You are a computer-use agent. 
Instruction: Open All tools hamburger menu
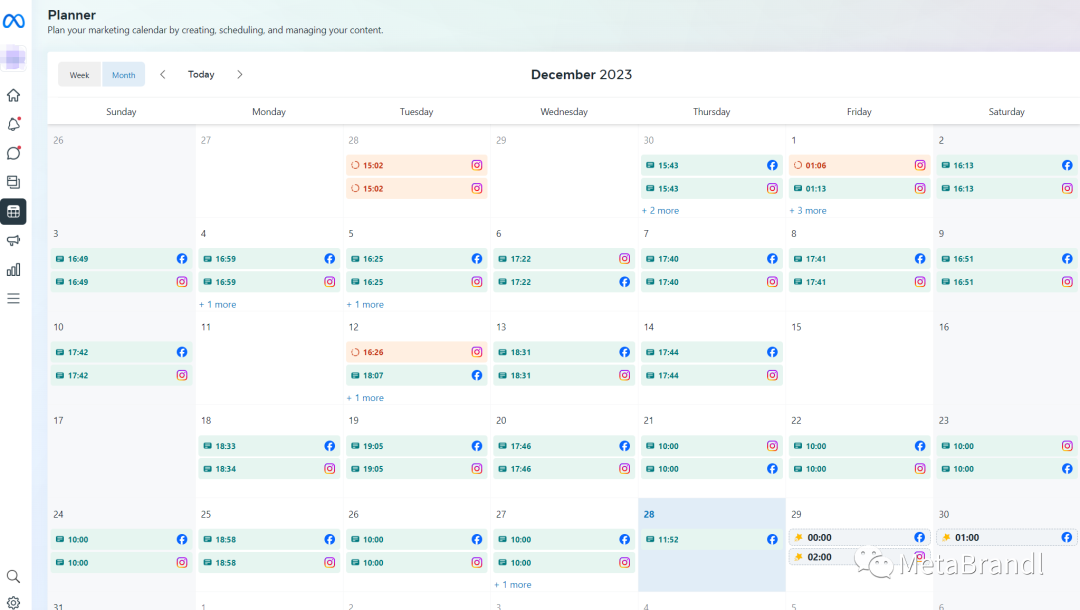pyautogui.click(x=13, y=298)
